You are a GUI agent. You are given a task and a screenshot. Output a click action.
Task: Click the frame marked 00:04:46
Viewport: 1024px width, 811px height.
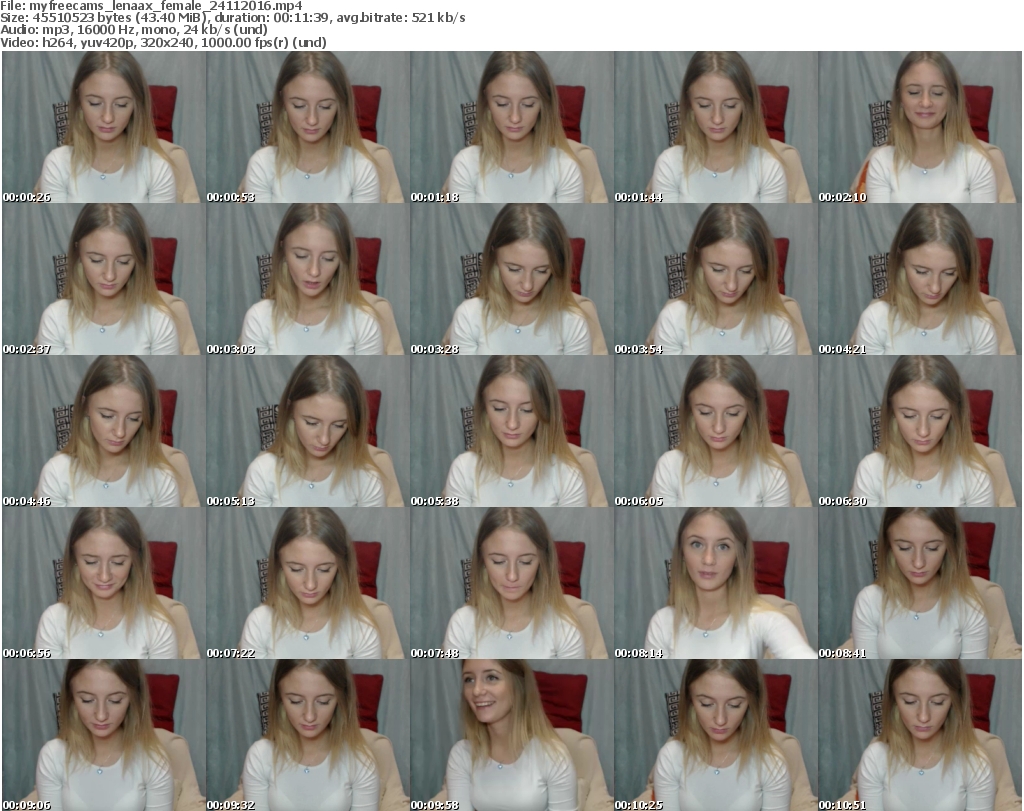click(104, 432)
